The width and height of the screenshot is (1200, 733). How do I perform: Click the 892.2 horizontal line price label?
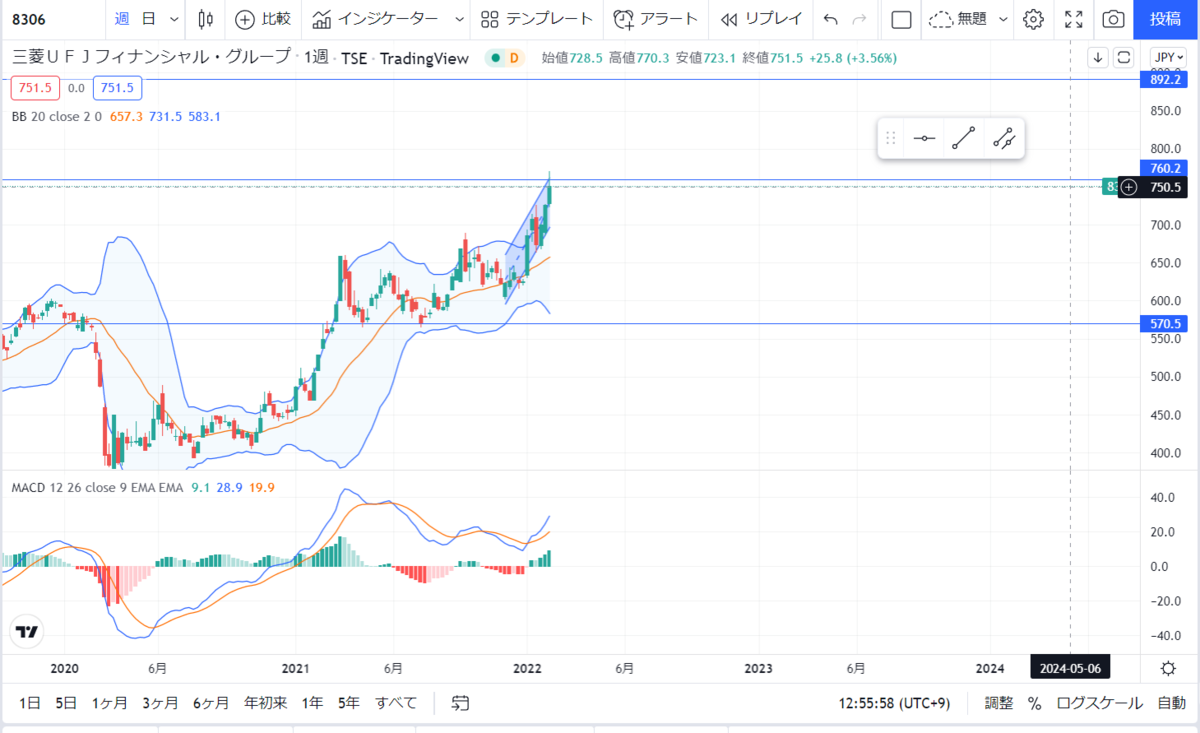[x=1166, y=80]
